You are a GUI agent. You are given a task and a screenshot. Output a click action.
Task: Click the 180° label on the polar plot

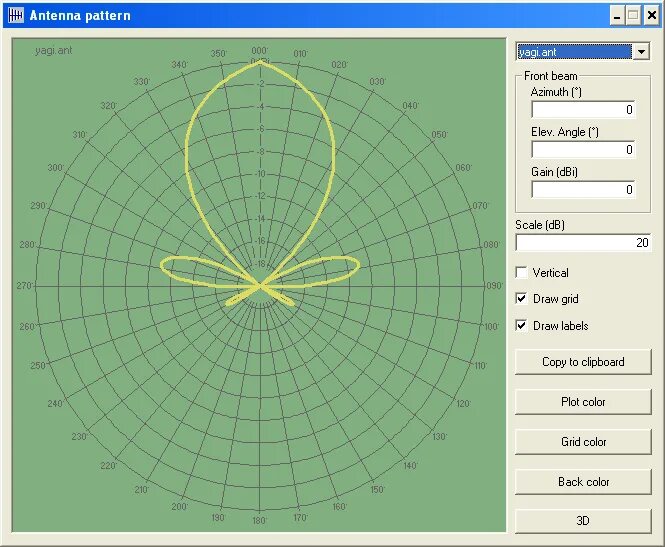point(259,520)
